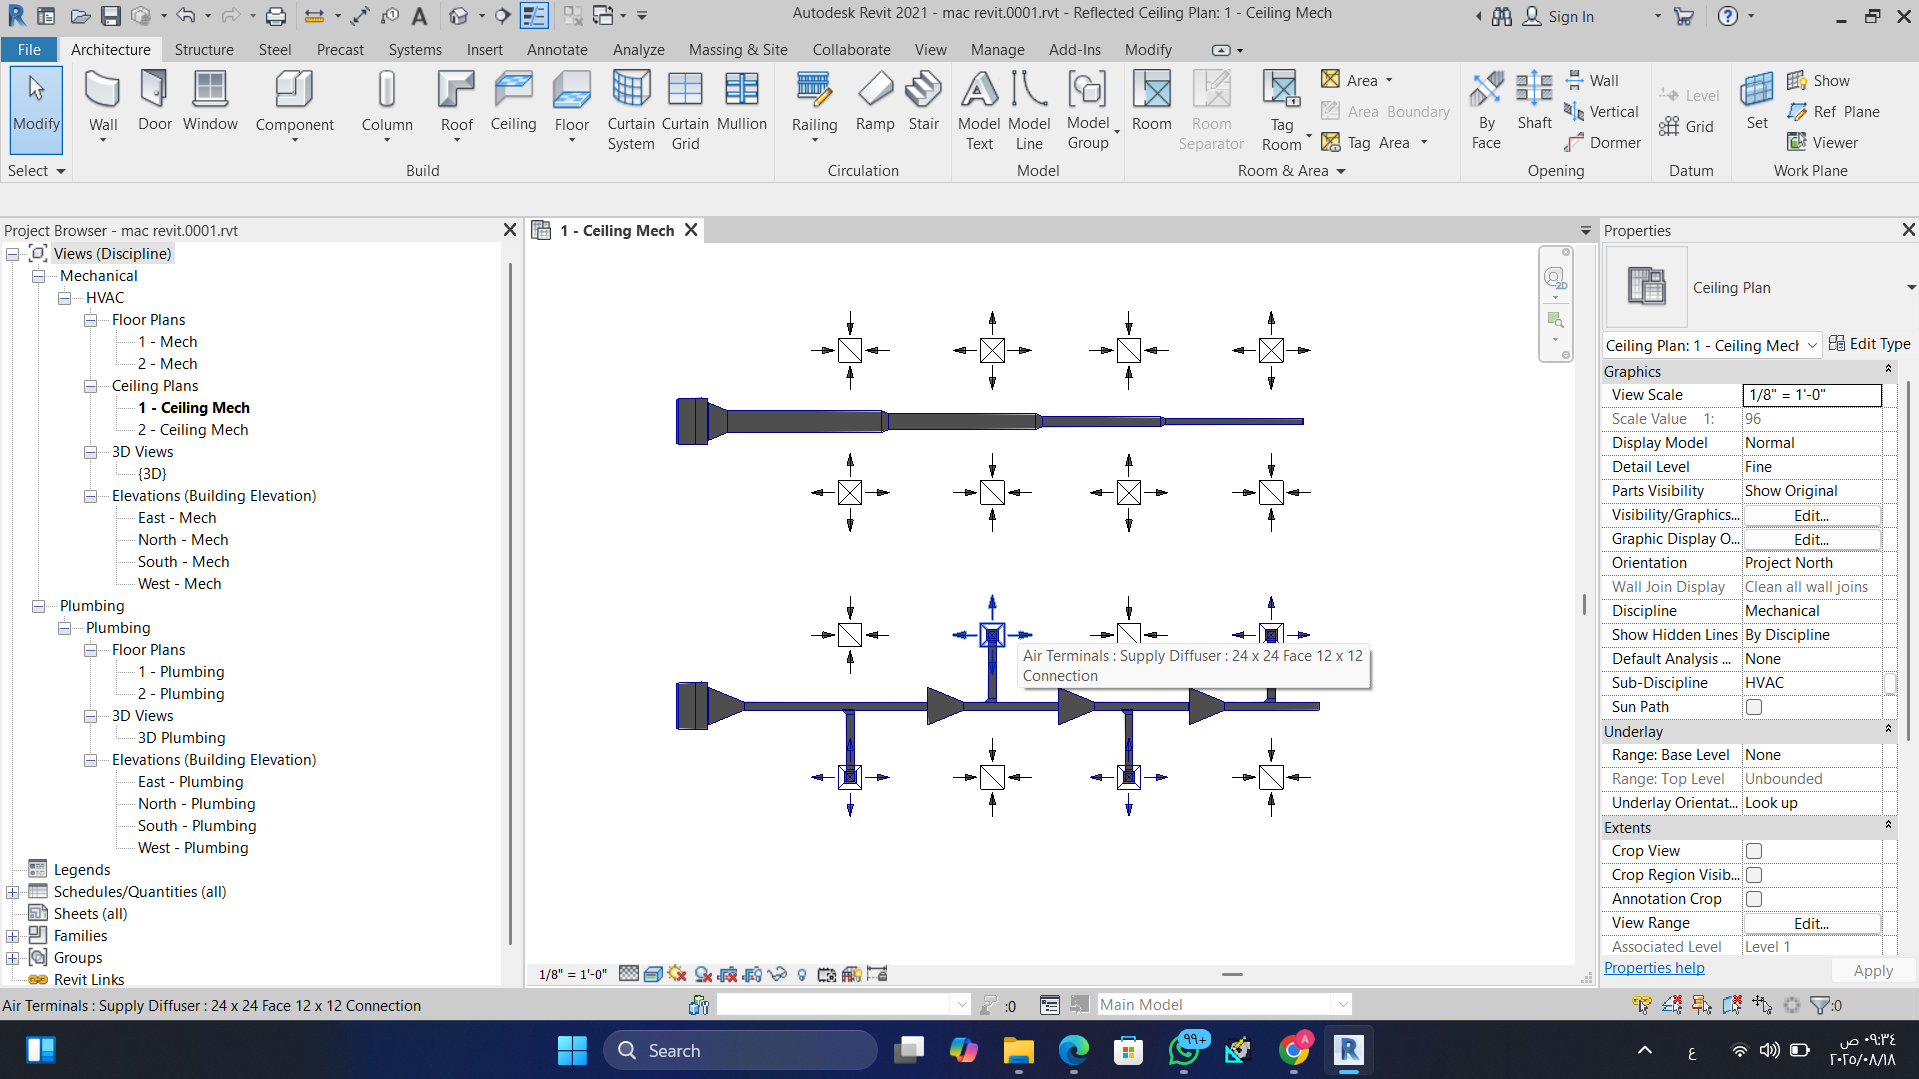1919x1079 pixels.
Task: Open Microsoft Edge from taskbar
Action: point(1074,1051)
